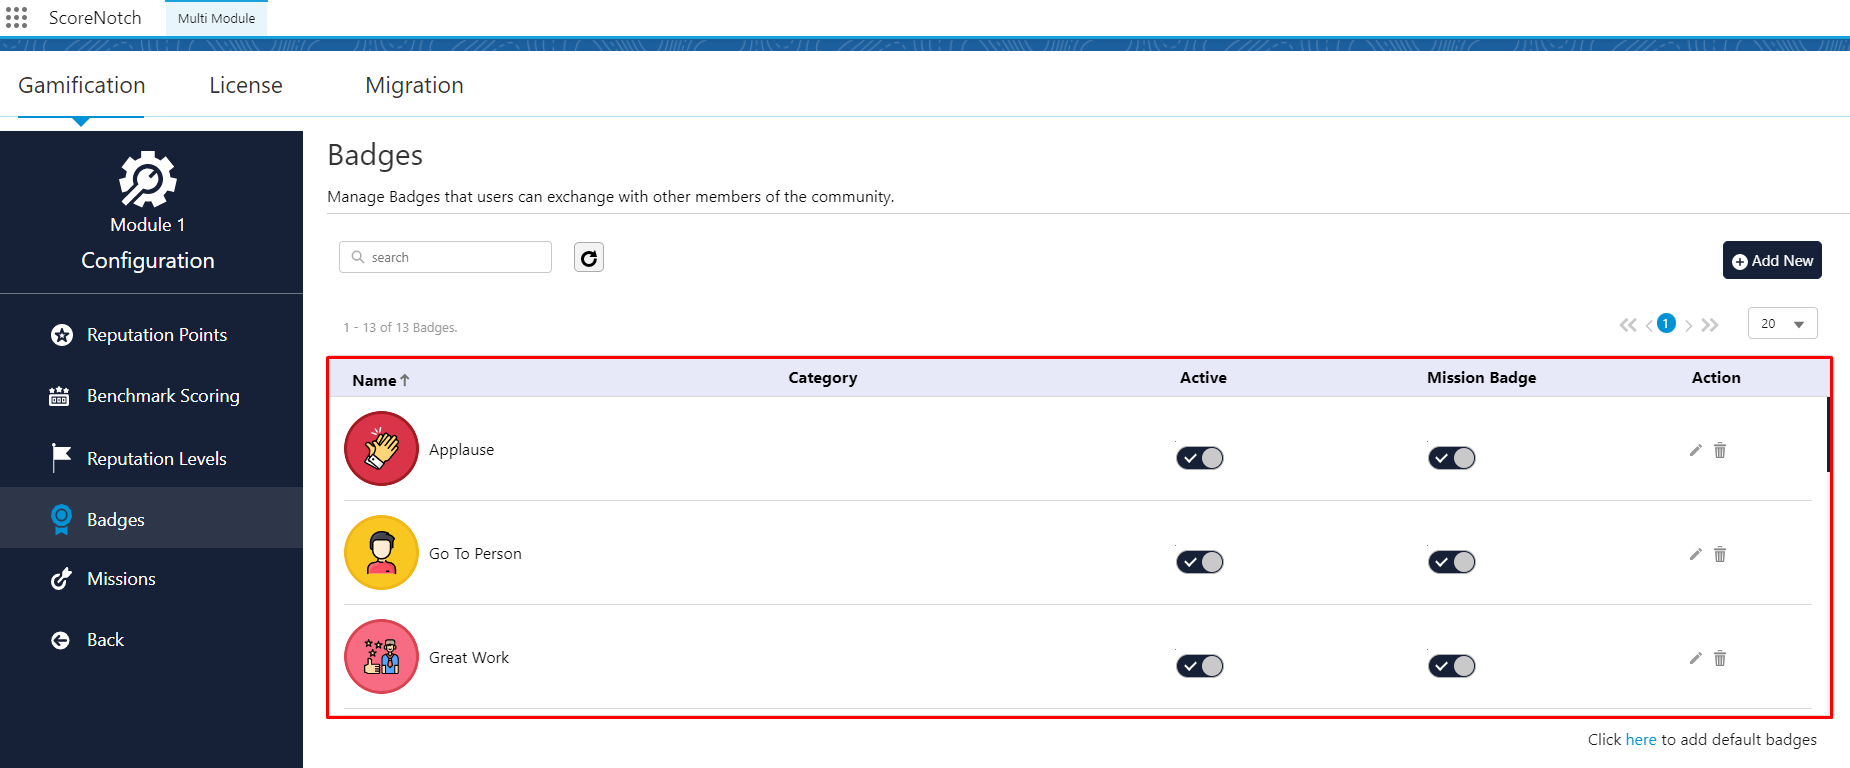Switch to the Migration tab

pyautogui.click(x=414, y=85)
